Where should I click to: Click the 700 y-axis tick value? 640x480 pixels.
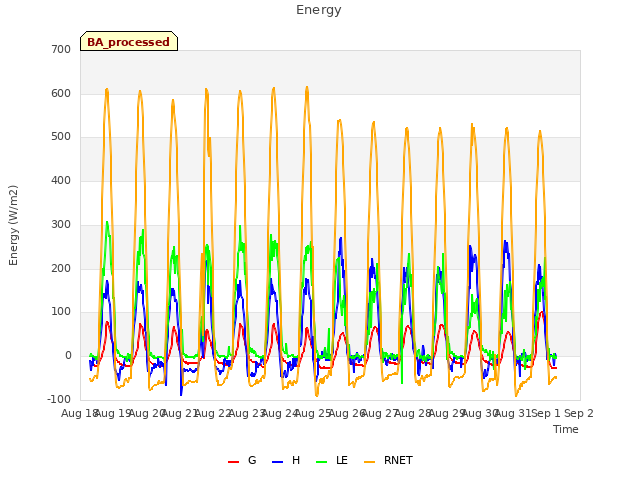61,49
